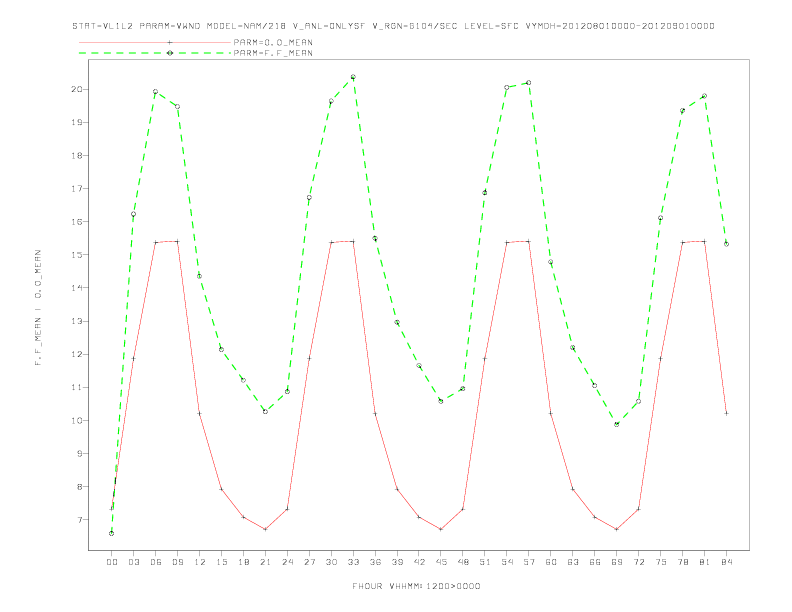Click the y-axis tick label 14
Image resolution: width=792 pixels, height=612 pixels.
click(77, 288)
